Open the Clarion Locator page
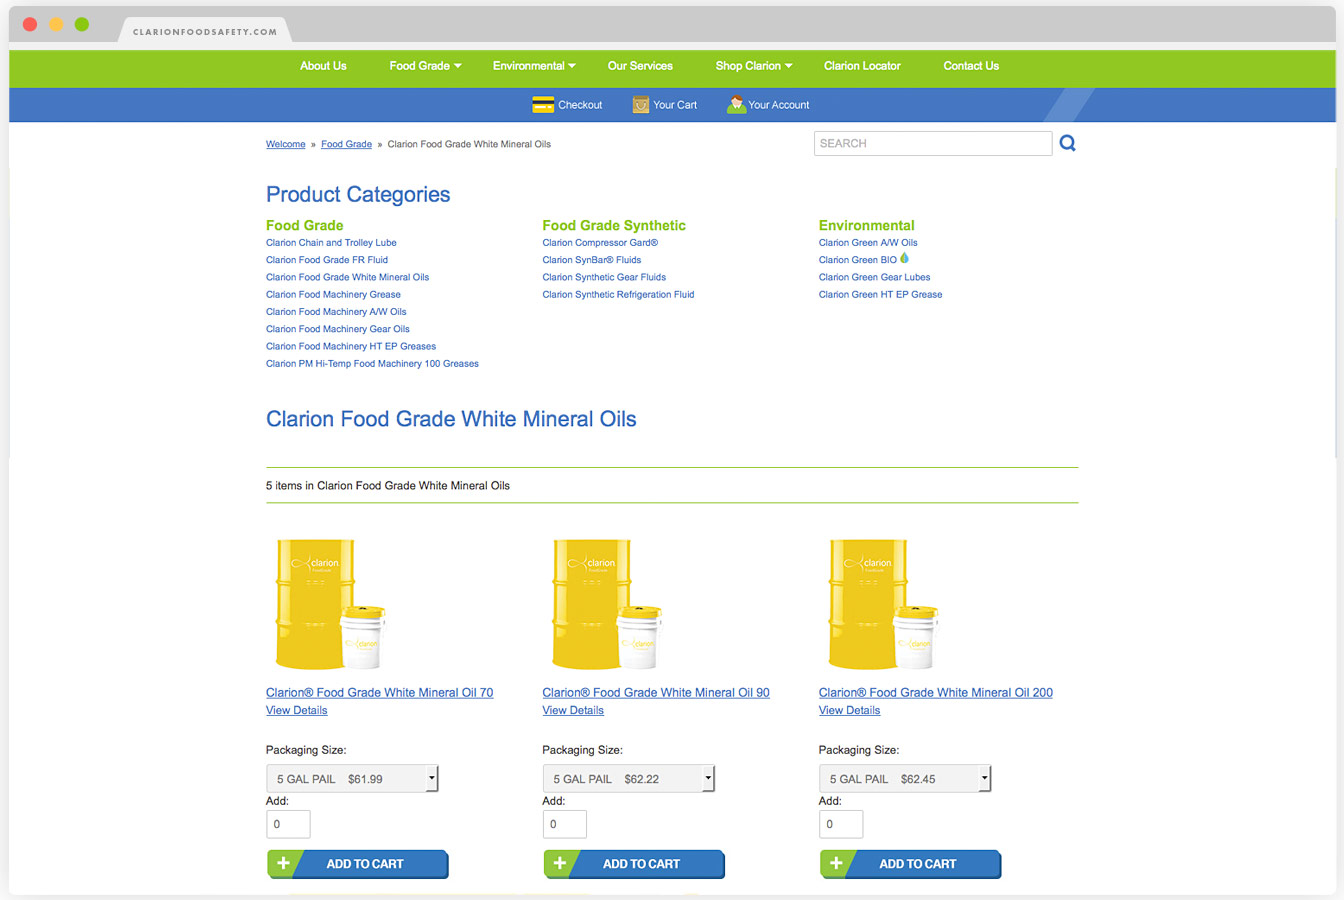Viewport: 1344px width, 900px height. [862, 66]
